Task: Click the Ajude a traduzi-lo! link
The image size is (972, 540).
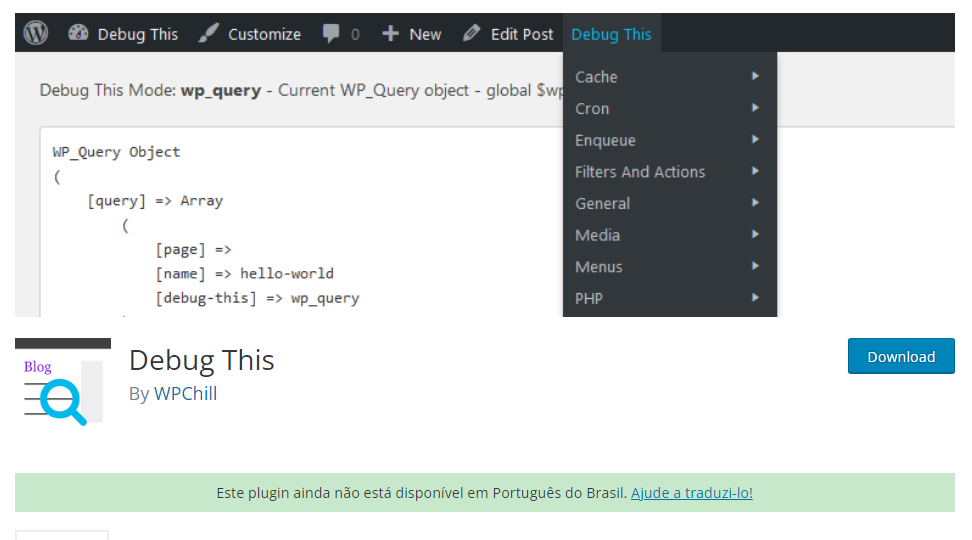Action: (x=692, y=493)
